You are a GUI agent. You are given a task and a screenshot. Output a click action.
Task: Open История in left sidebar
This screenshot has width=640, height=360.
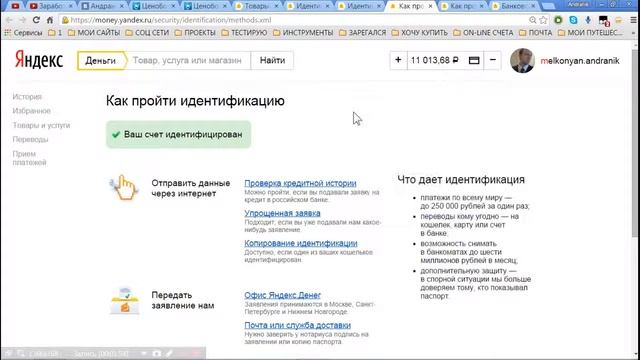pyautogui.click(x=27, y=97)
